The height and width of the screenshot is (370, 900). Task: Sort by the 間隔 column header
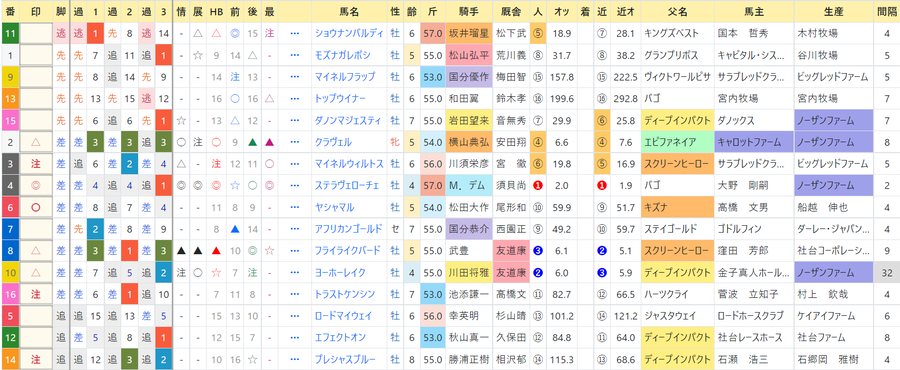[886, 11]
